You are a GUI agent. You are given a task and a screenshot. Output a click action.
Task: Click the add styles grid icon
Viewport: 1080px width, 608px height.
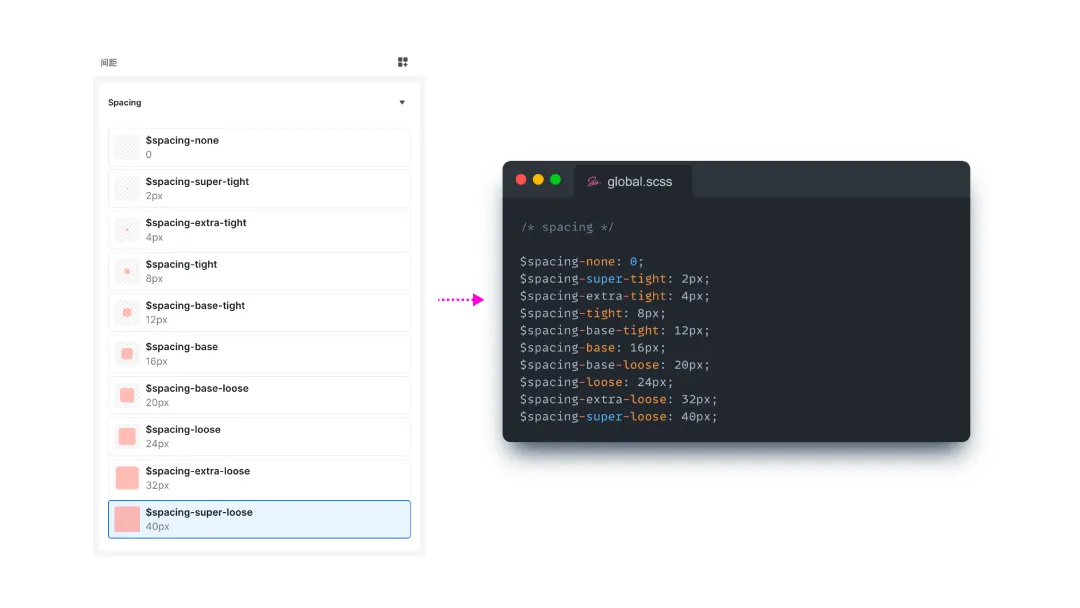(x=403, y=62)
